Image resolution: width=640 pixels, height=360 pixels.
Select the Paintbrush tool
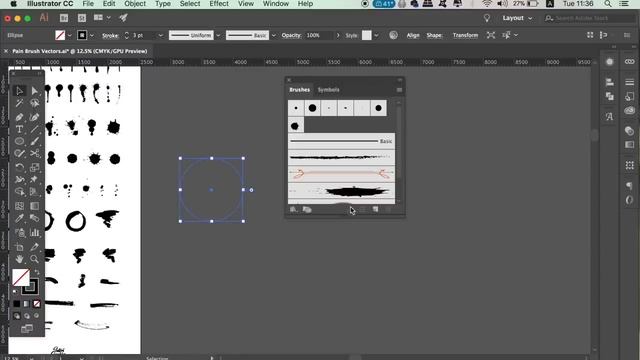(35, 141)
